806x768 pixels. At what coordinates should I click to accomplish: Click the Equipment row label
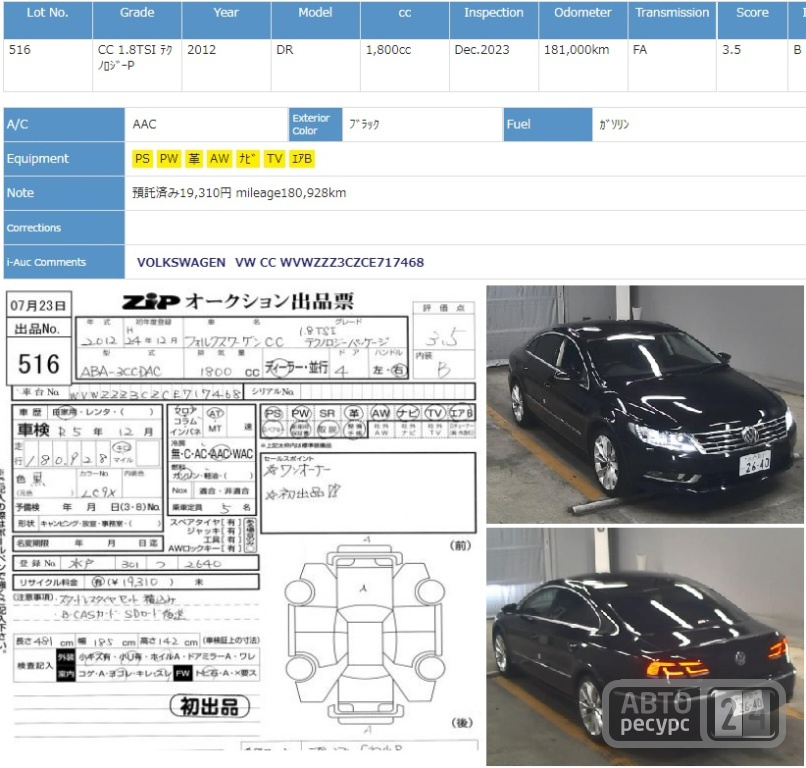pyautogui.click(x=64, y=159)
